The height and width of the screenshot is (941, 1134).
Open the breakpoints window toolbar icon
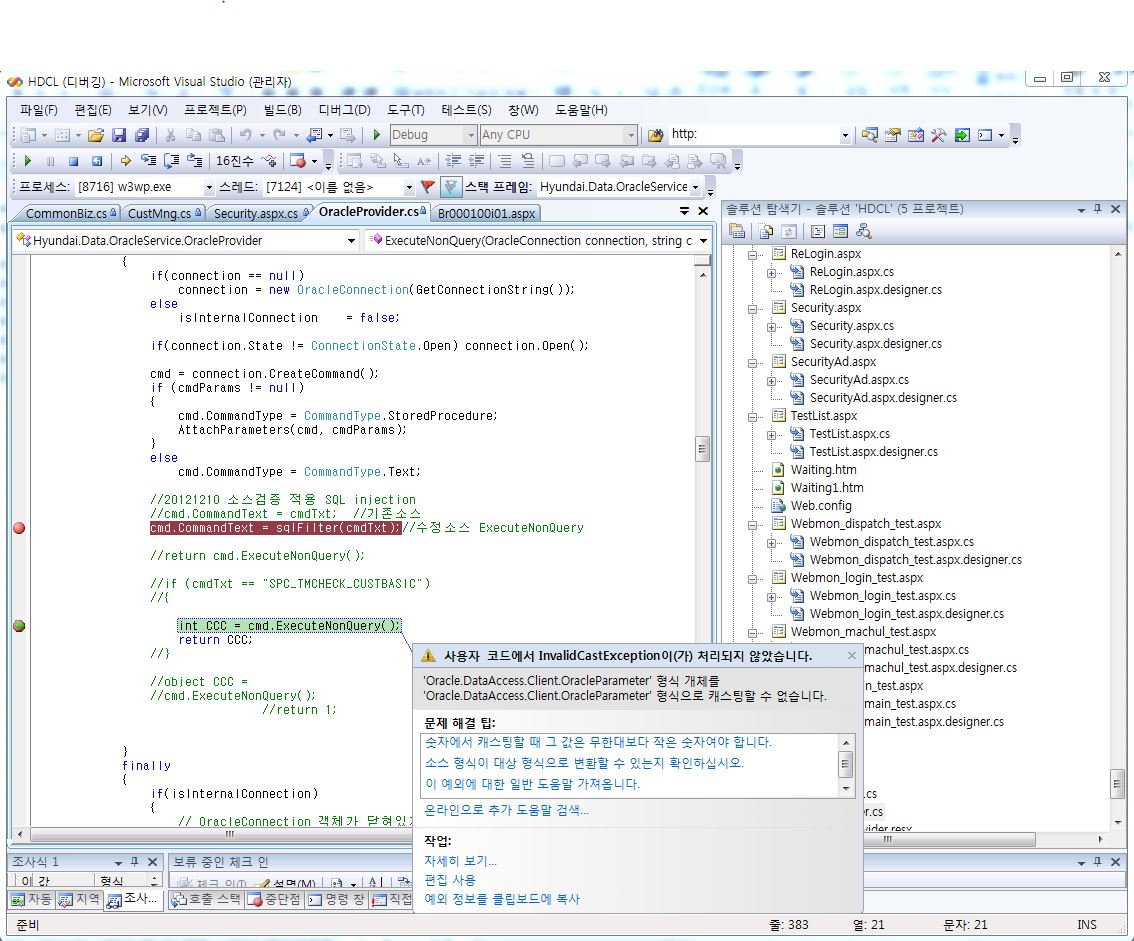click(x=297, y=161)
